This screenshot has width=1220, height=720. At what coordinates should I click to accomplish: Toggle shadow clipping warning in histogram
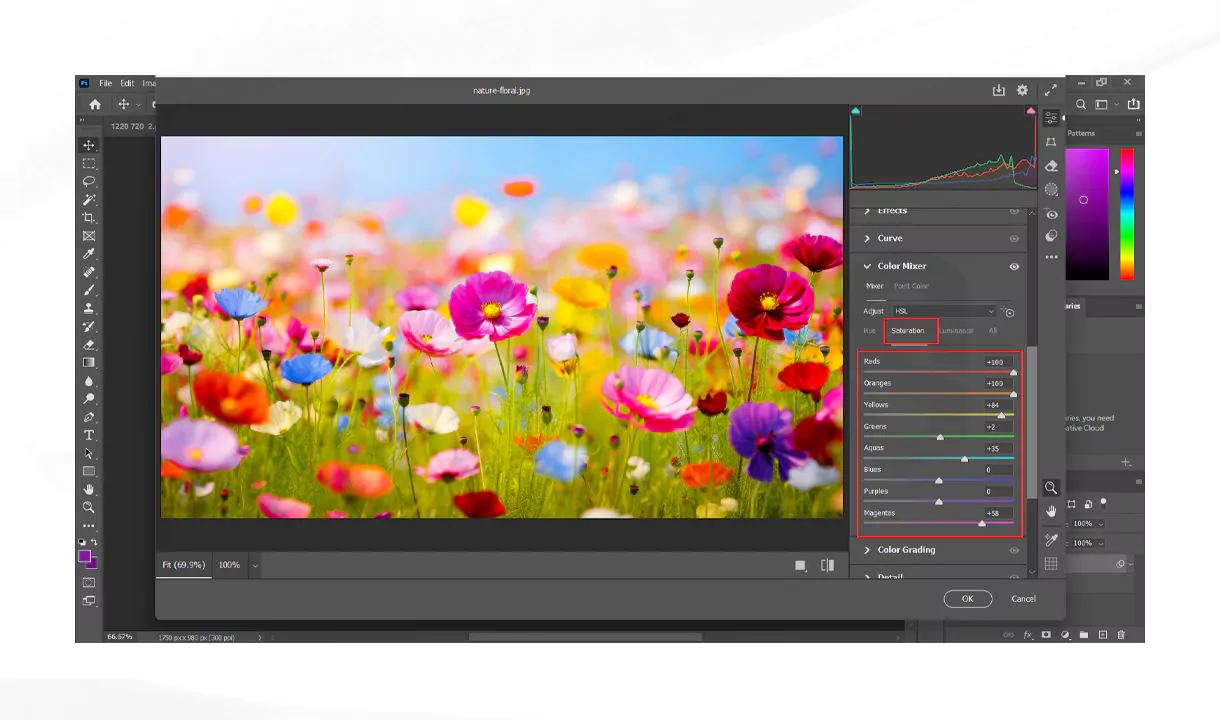[856, 111]
